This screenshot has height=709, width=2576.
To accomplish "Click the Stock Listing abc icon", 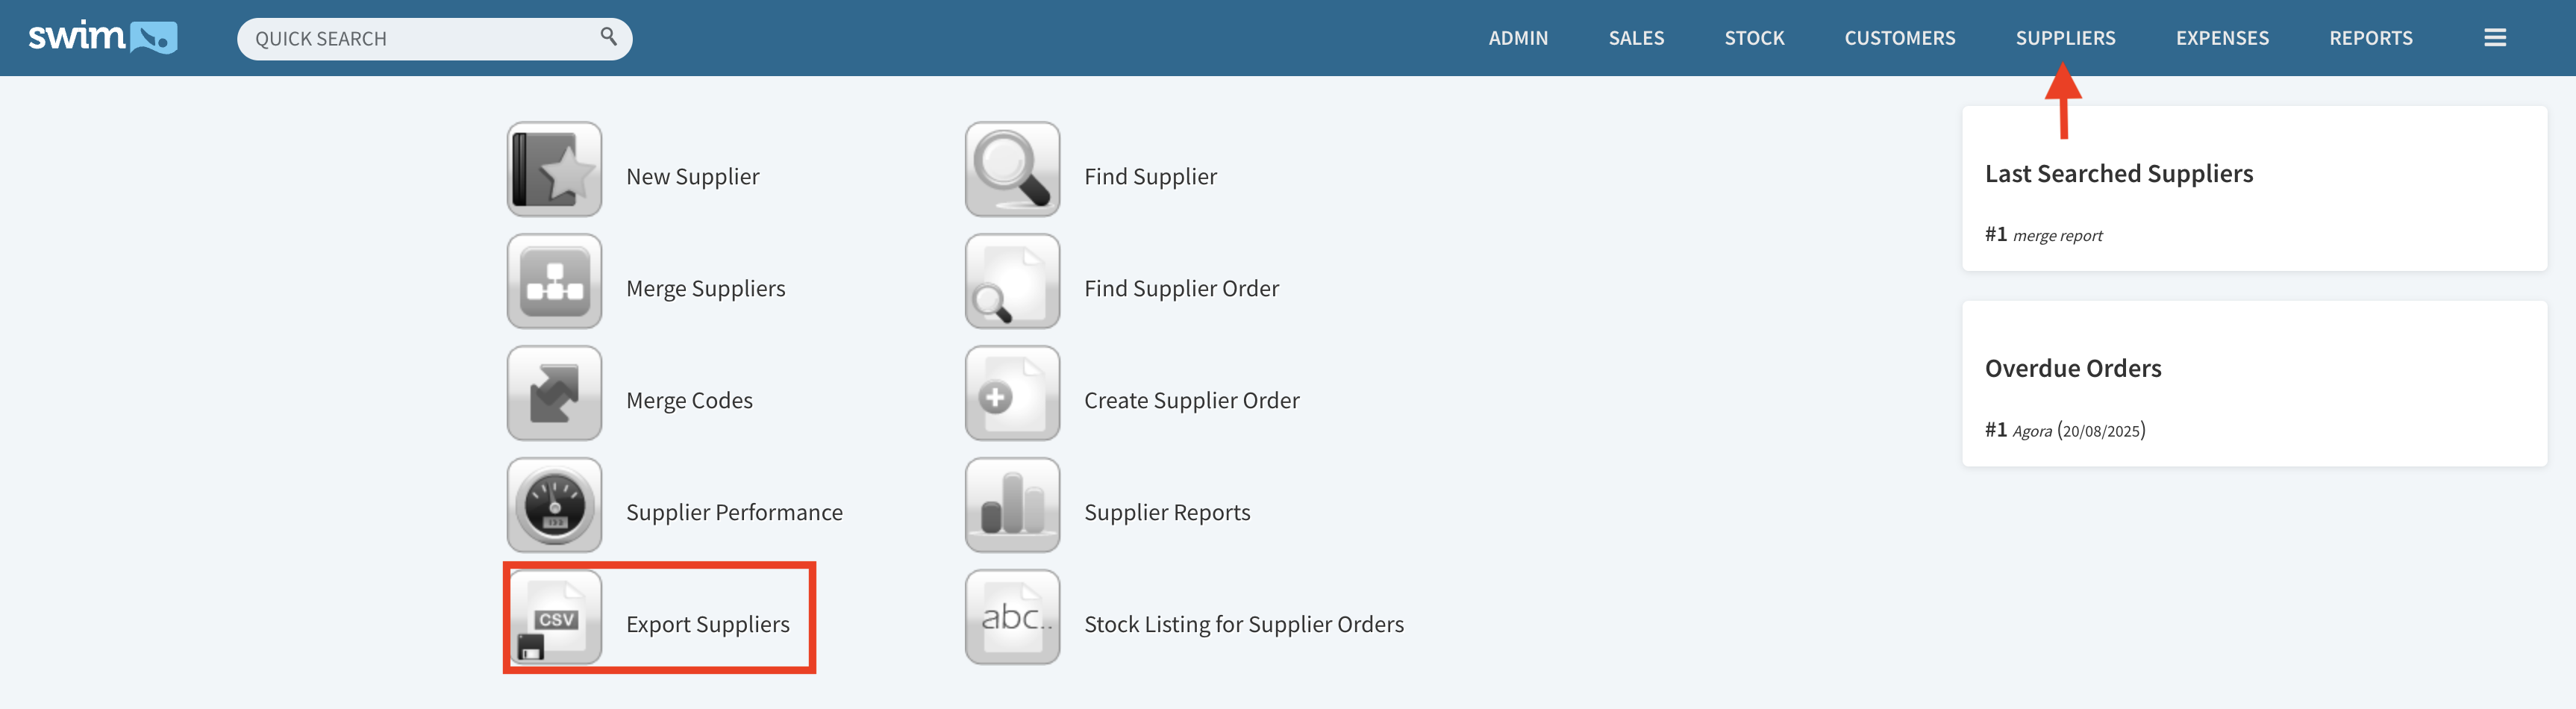I will (1012, 617).
